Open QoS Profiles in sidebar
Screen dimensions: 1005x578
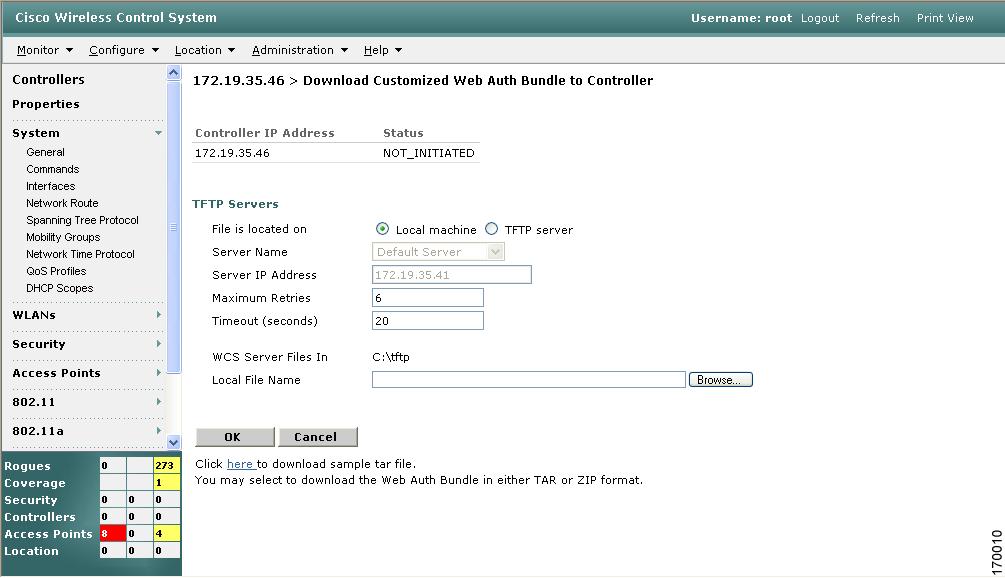pyautogui.click(x=56, y=271)
